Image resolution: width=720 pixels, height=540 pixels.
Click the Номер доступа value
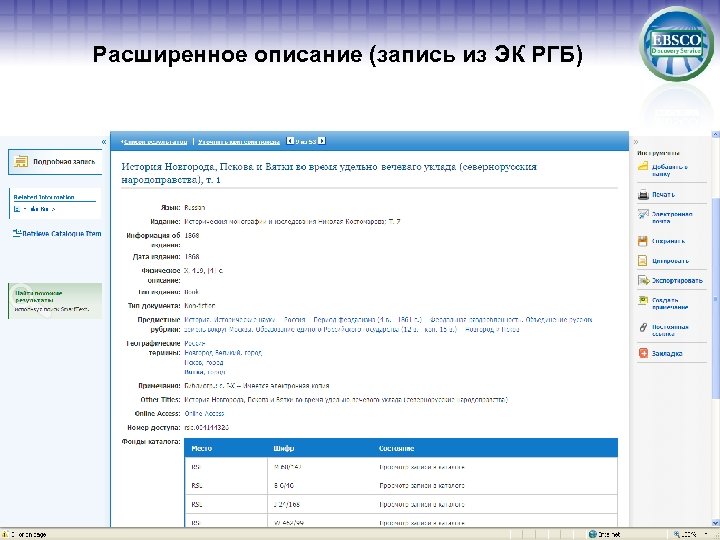click(206, 428)
